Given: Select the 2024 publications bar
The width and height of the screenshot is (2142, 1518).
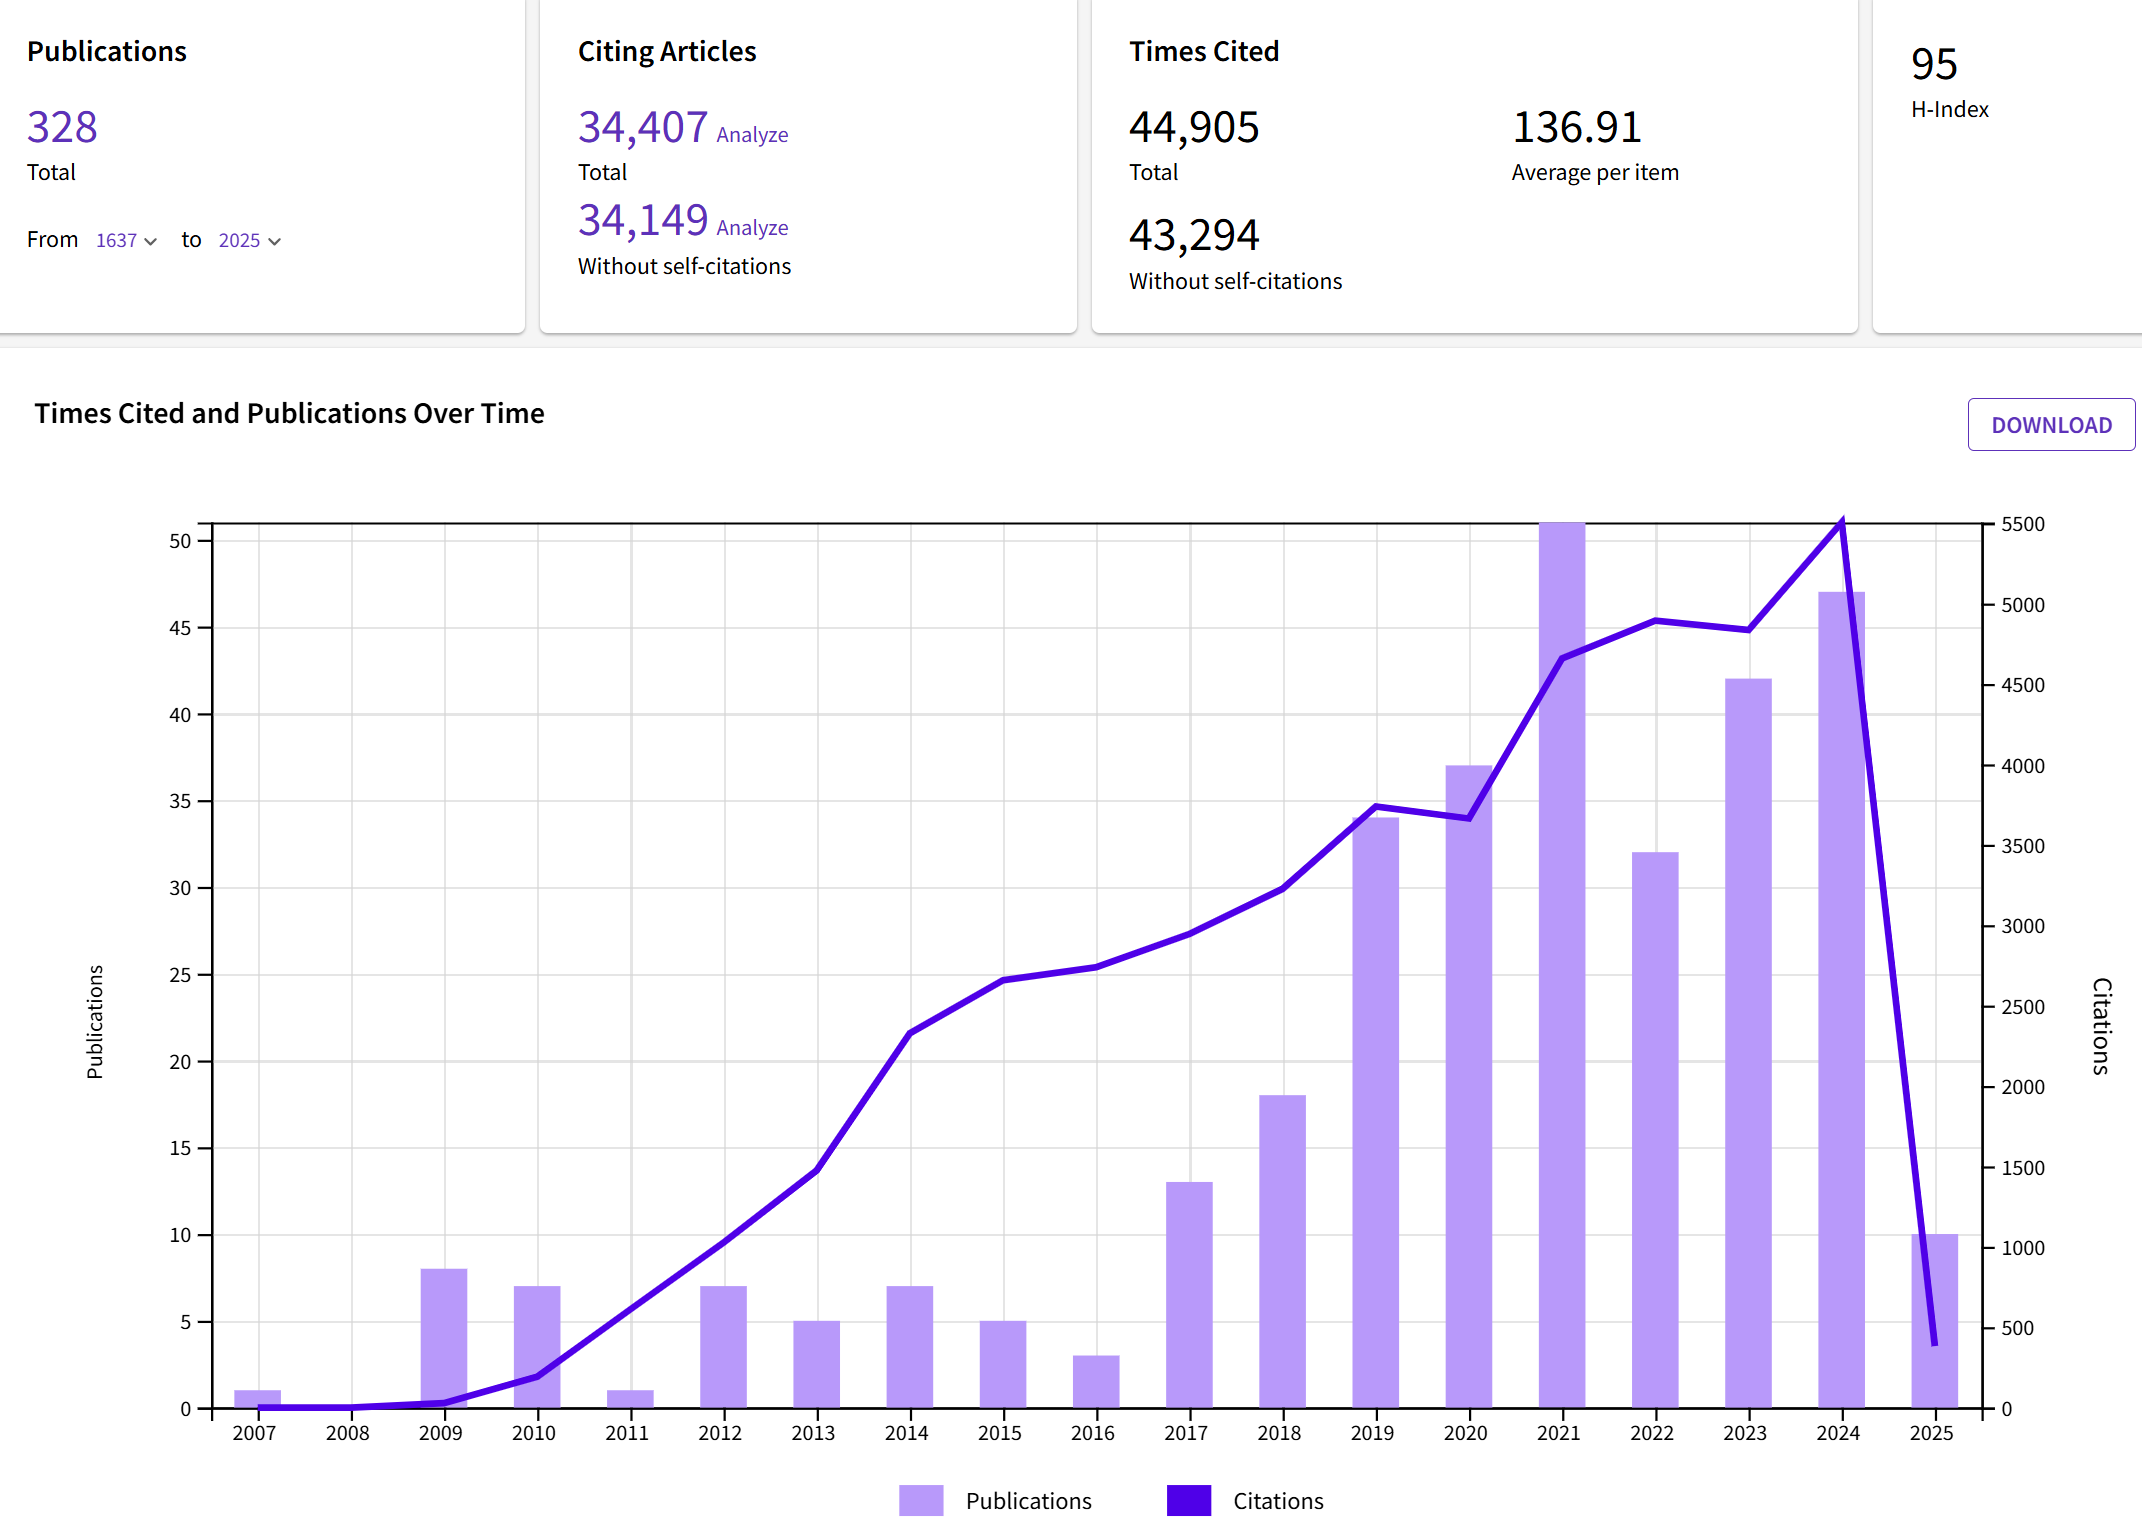Looking at the screenshot, I should (x=1841, y=1000).
